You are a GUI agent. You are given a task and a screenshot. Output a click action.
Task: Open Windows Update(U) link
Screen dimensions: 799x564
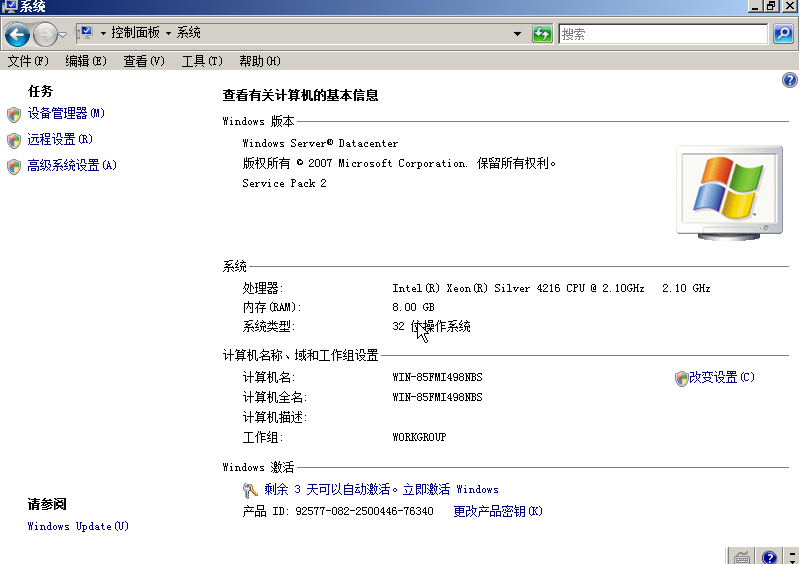coord(78,526)
